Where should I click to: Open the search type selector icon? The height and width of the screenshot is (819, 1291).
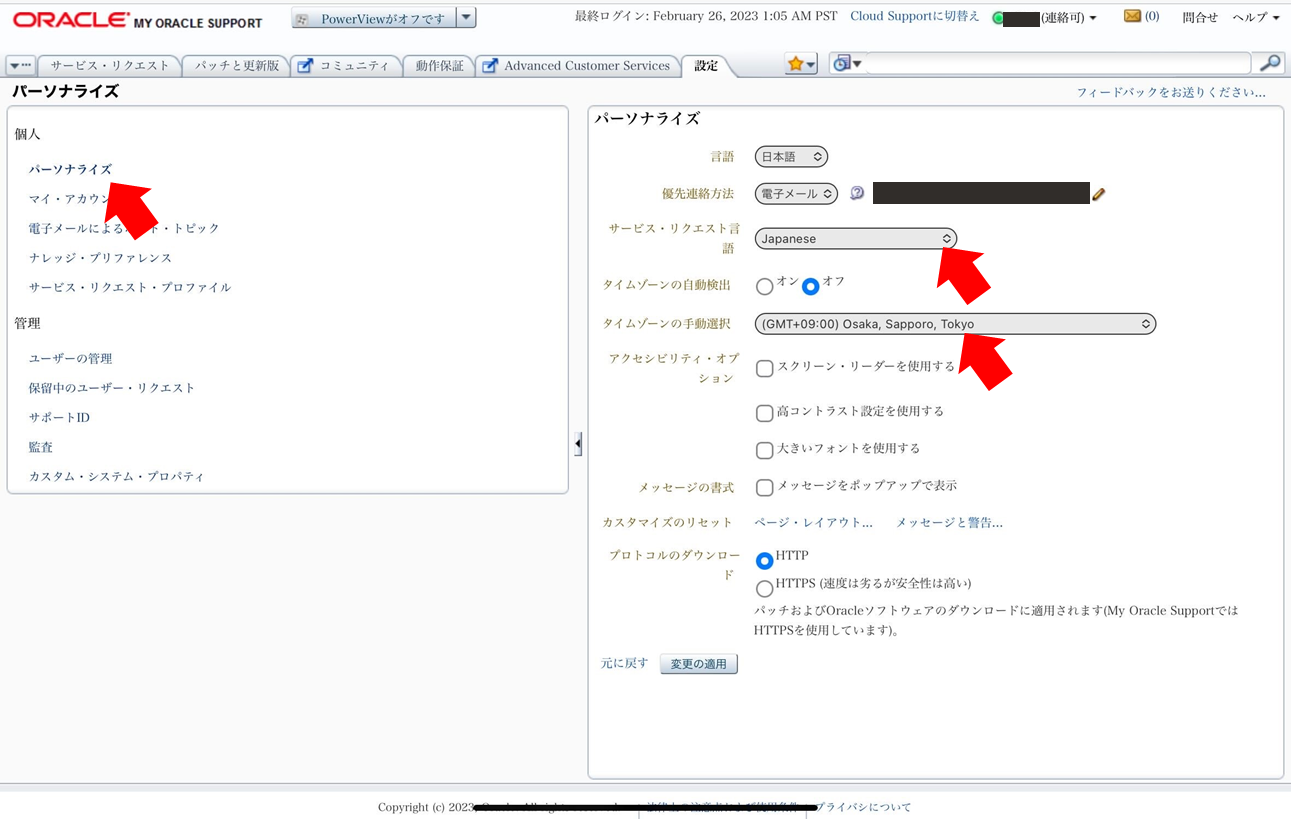point(847,64)
